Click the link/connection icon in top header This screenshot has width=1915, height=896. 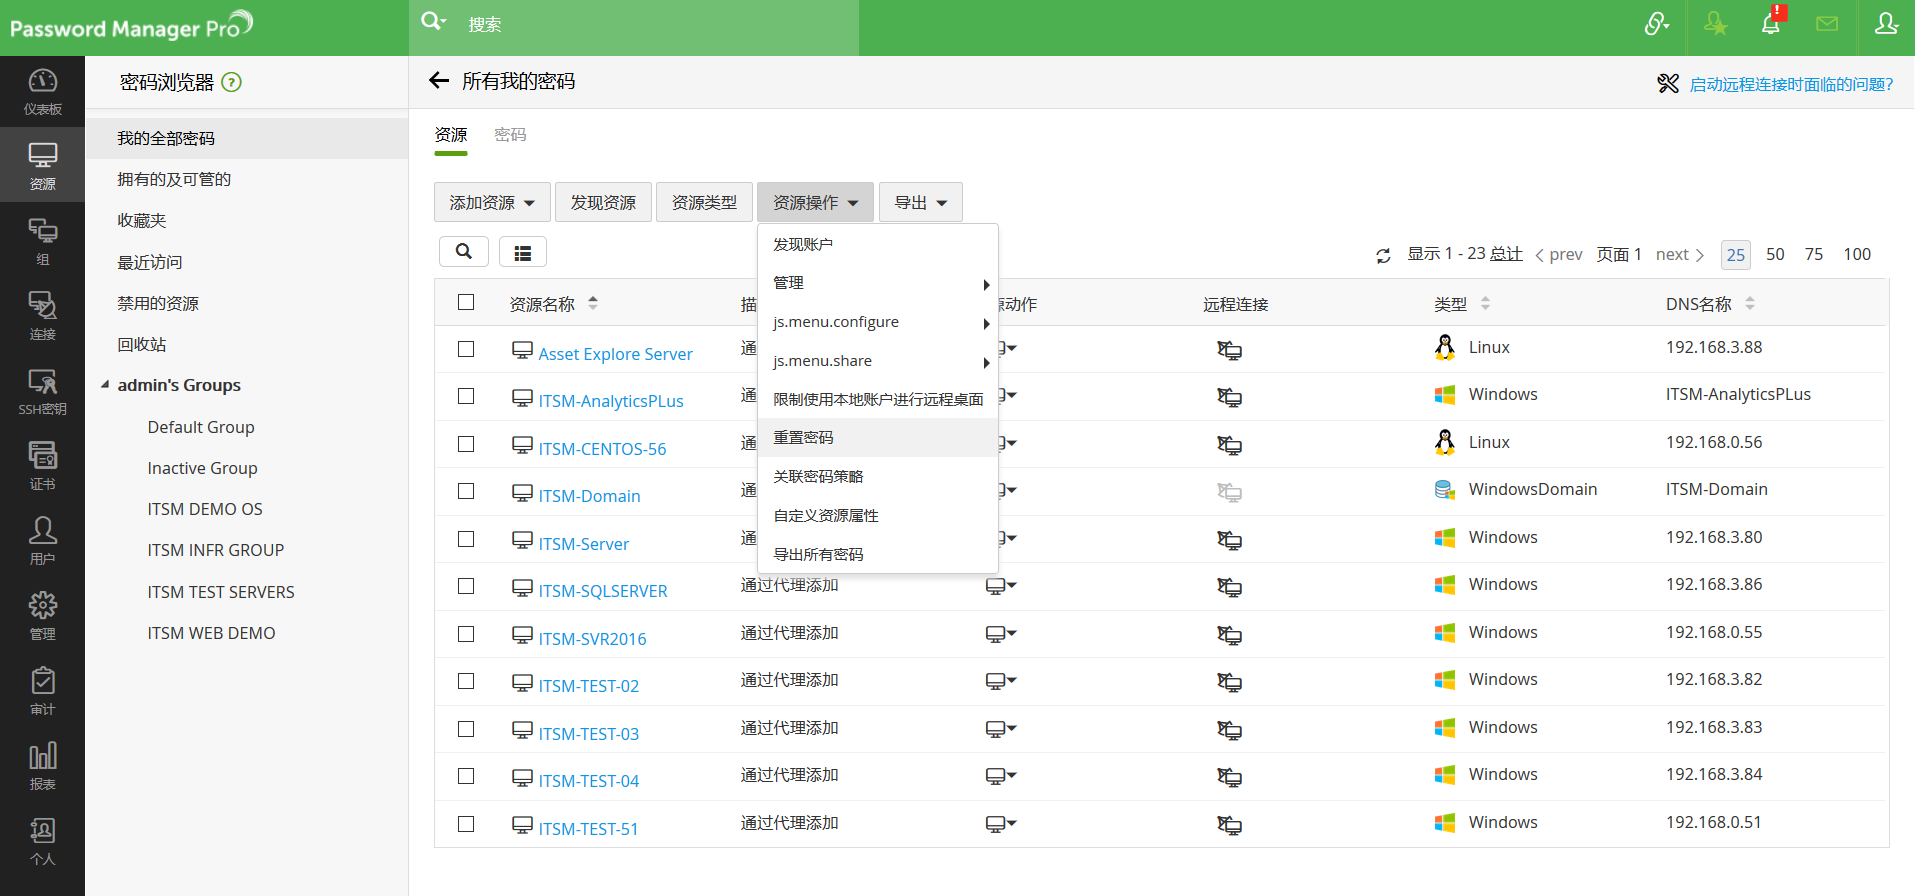pyautogui.click(x=1657, y=24)
